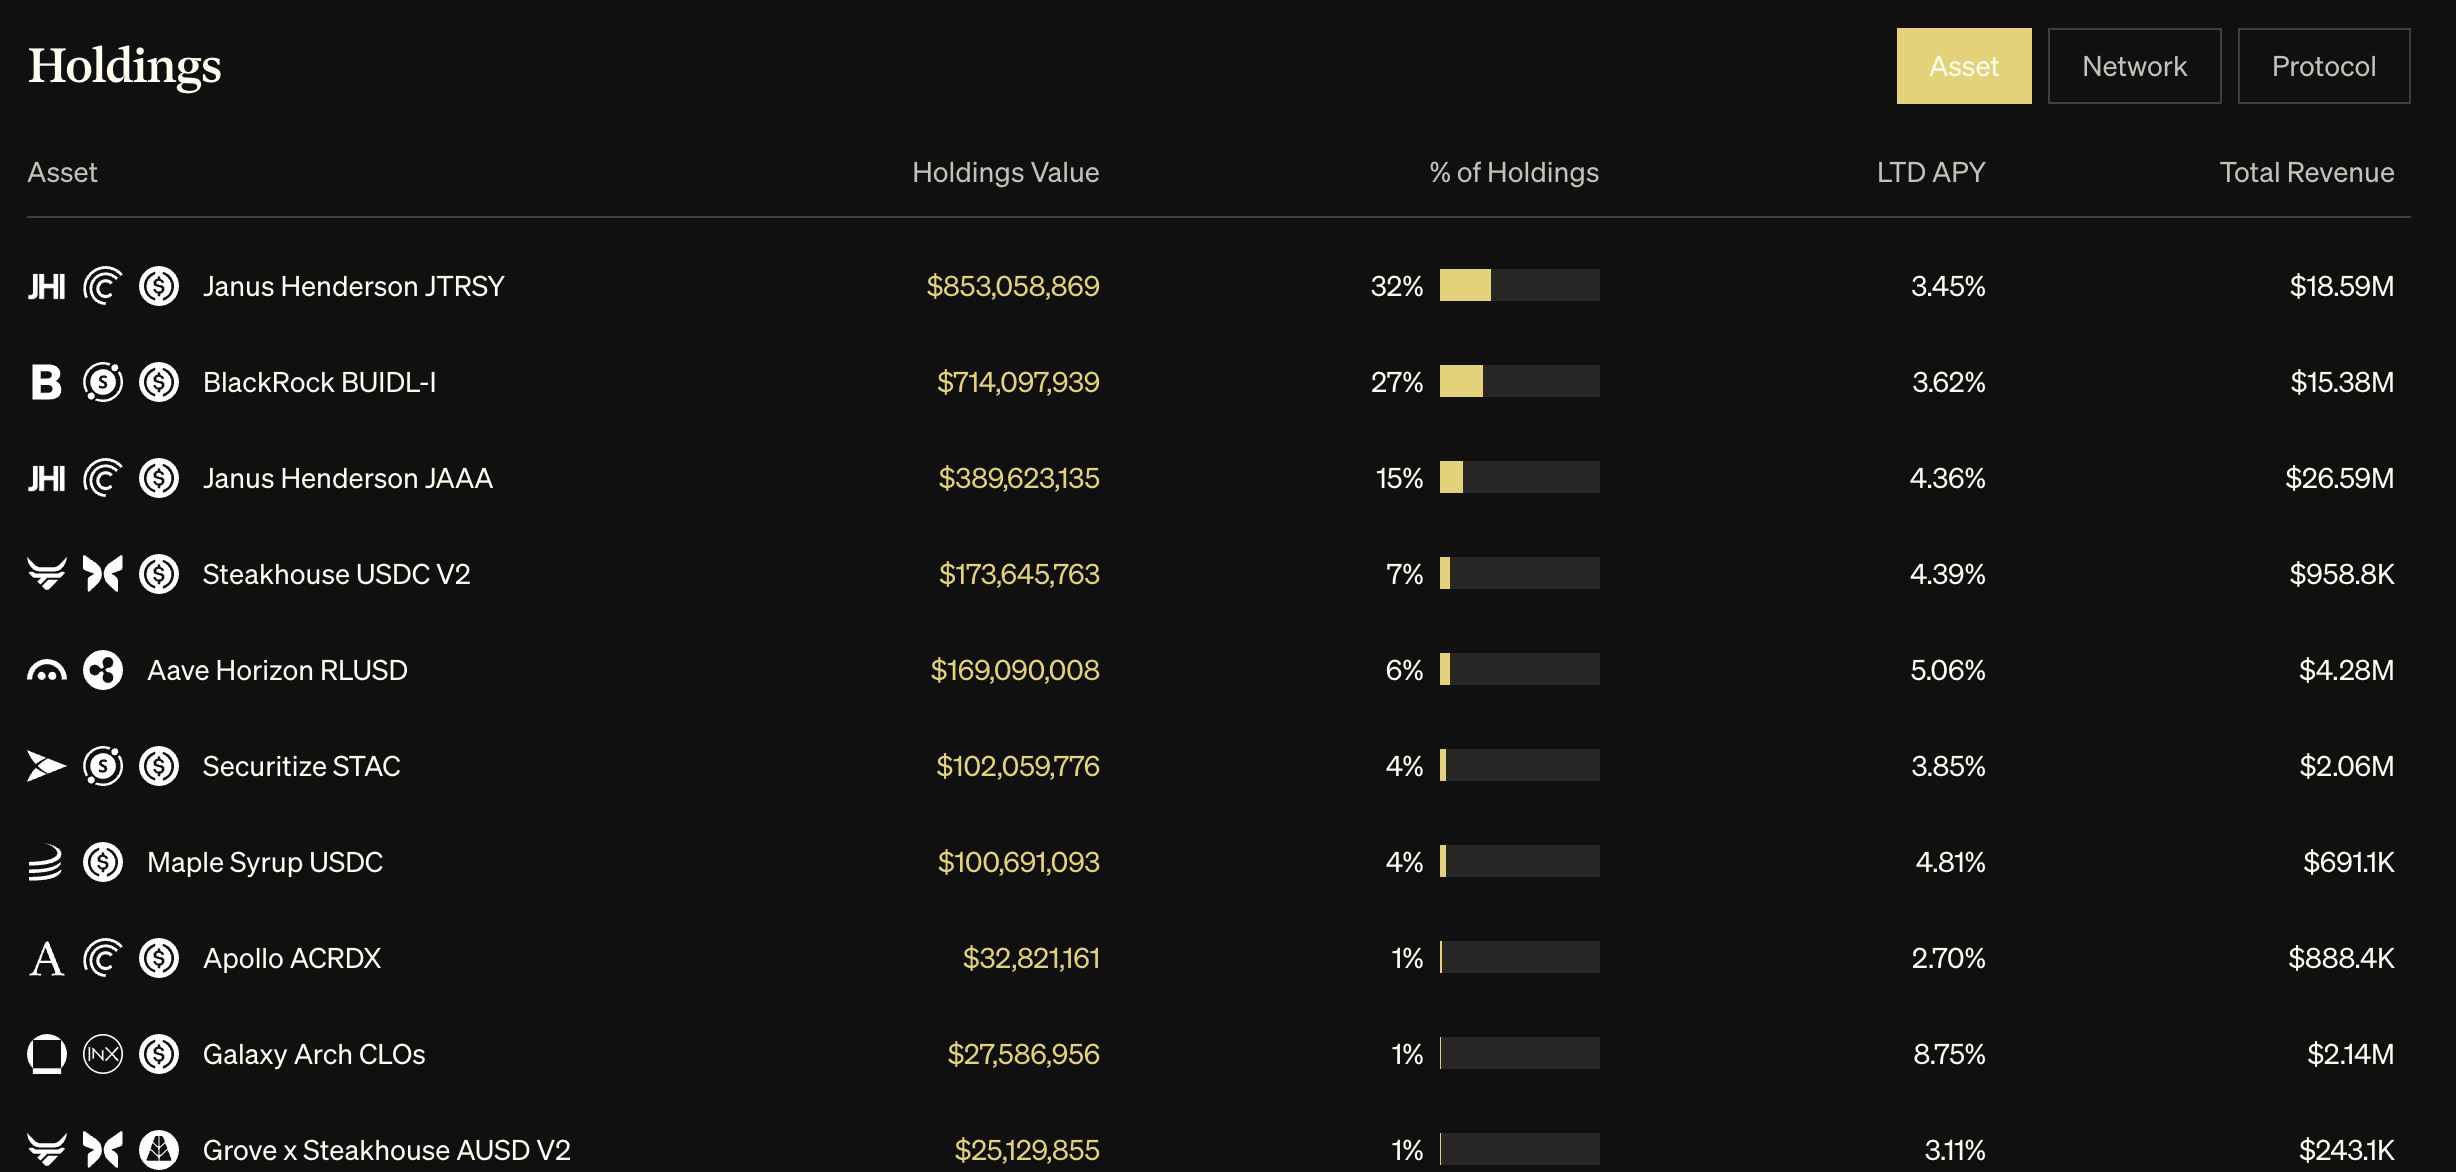
Task: Open the Galaxy Arch CLOs row
Action: click(x=1218, y=1054)
